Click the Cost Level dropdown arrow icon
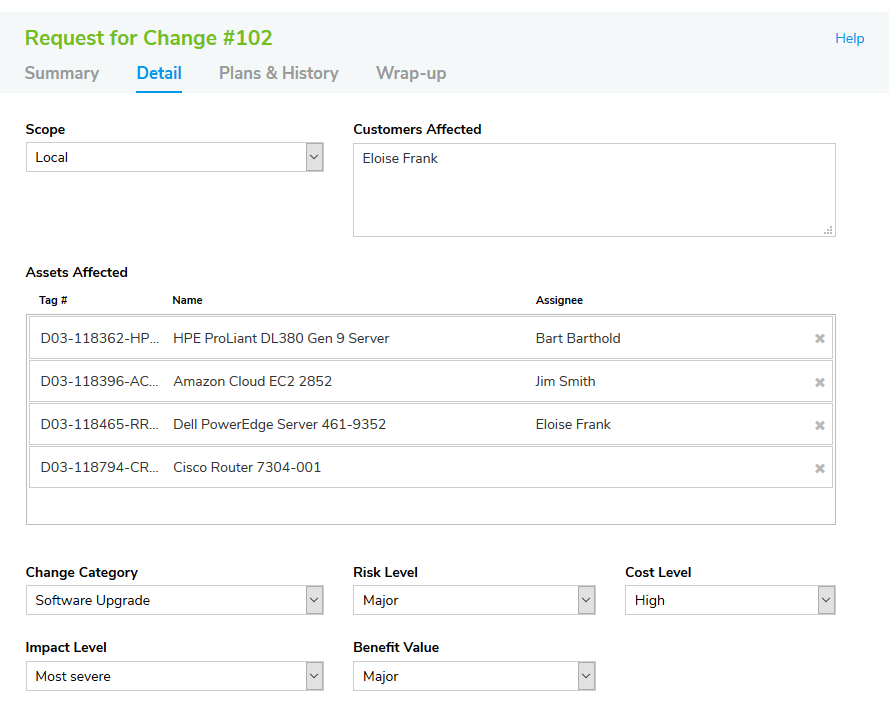The height and width of the screenshot is (713, 889). click(x=826, y=599)
